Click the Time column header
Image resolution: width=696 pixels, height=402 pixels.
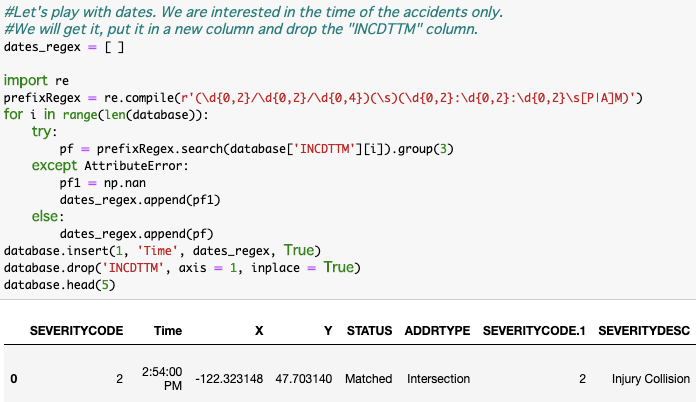[168, 331]
